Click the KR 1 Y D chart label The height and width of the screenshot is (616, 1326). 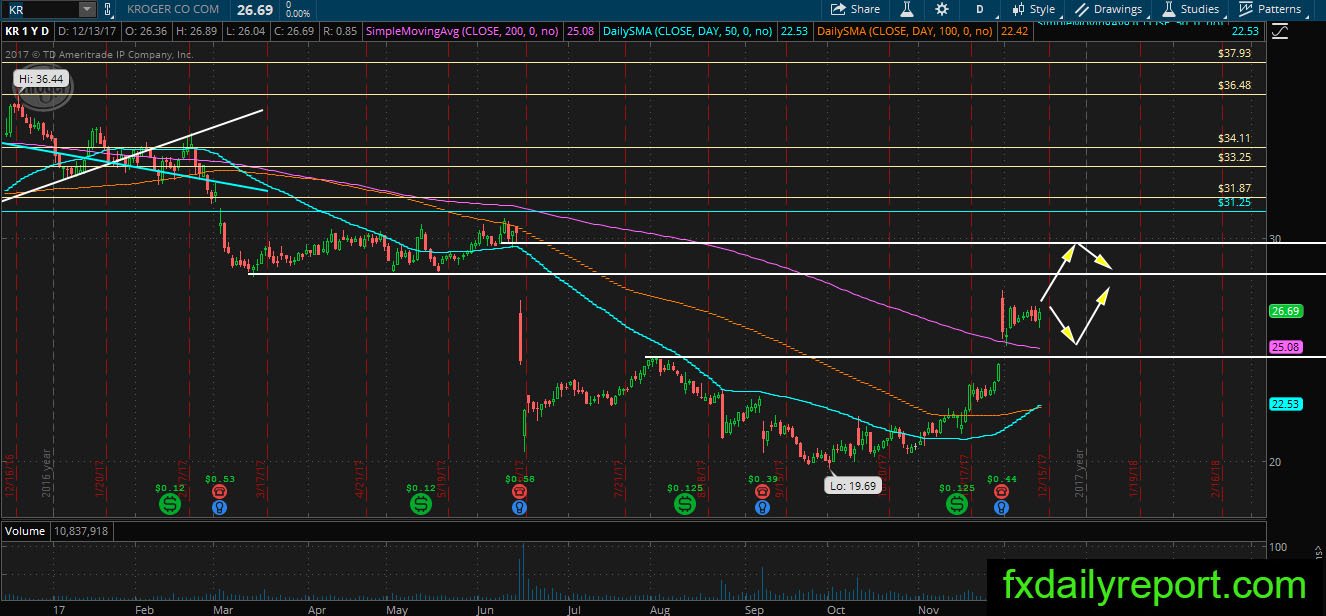coord(27,32)
